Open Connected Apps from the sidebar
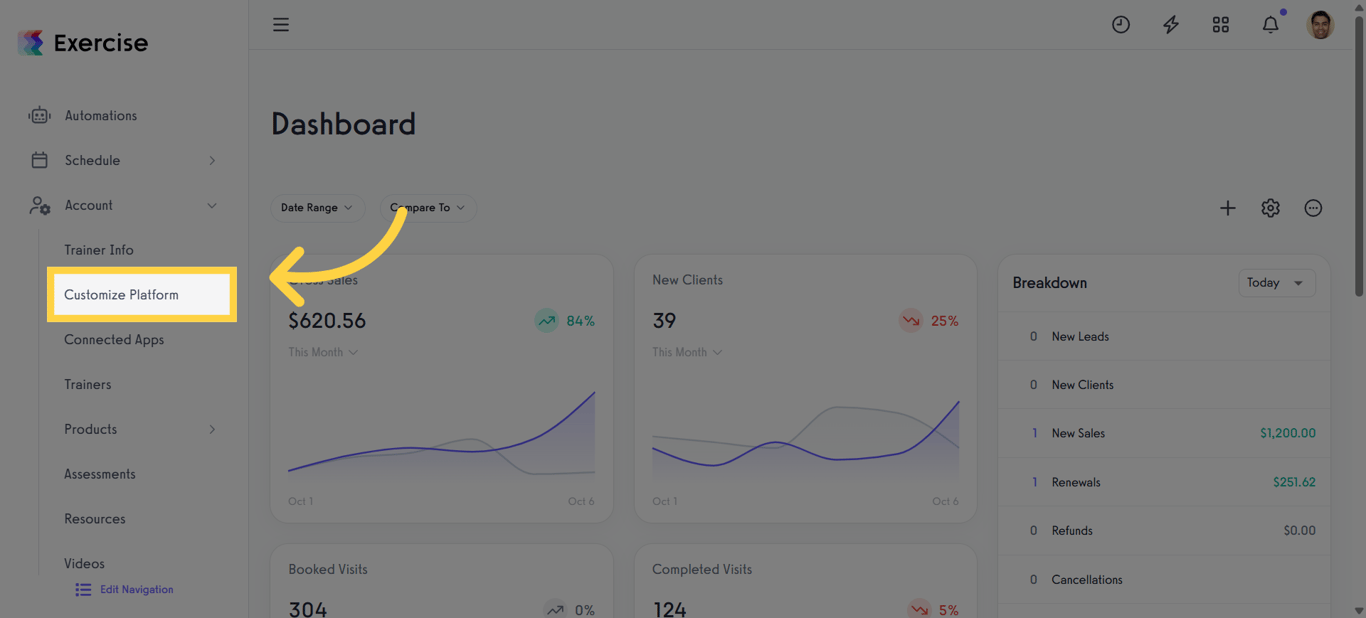 [x=114, y=339]
